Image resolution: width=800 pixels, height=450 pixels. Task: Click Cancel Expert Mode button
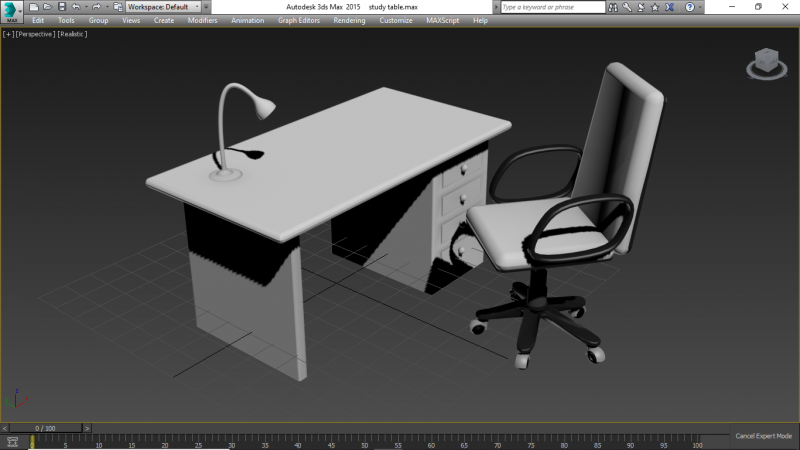coord(763,436)
